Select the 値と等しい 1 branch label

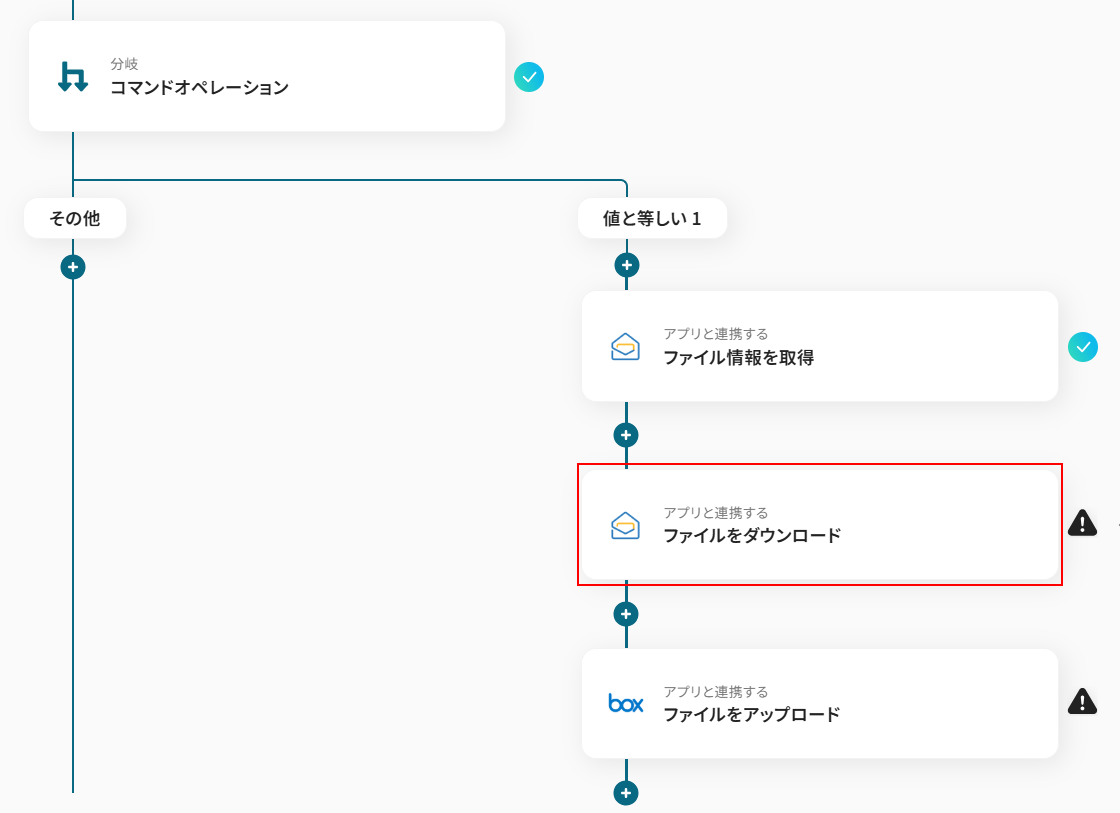(652, 218)
